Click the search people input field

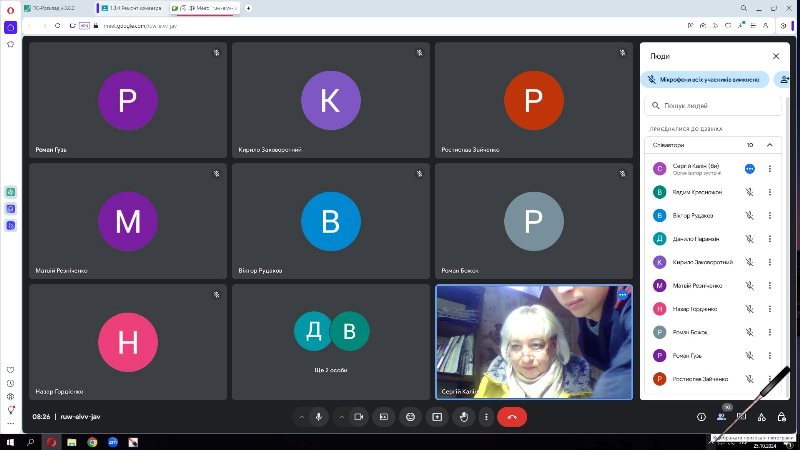click(x=712, y=104)
